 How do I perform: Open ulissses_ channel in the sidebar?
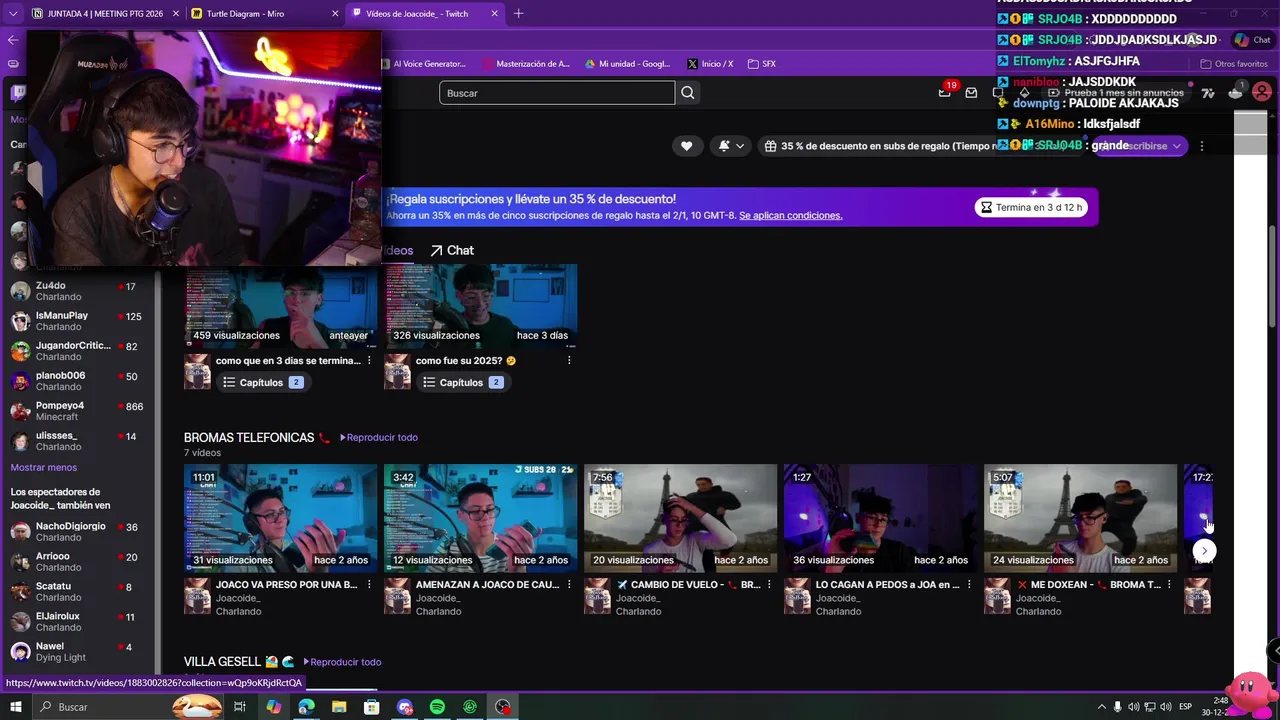coord(78,441)
